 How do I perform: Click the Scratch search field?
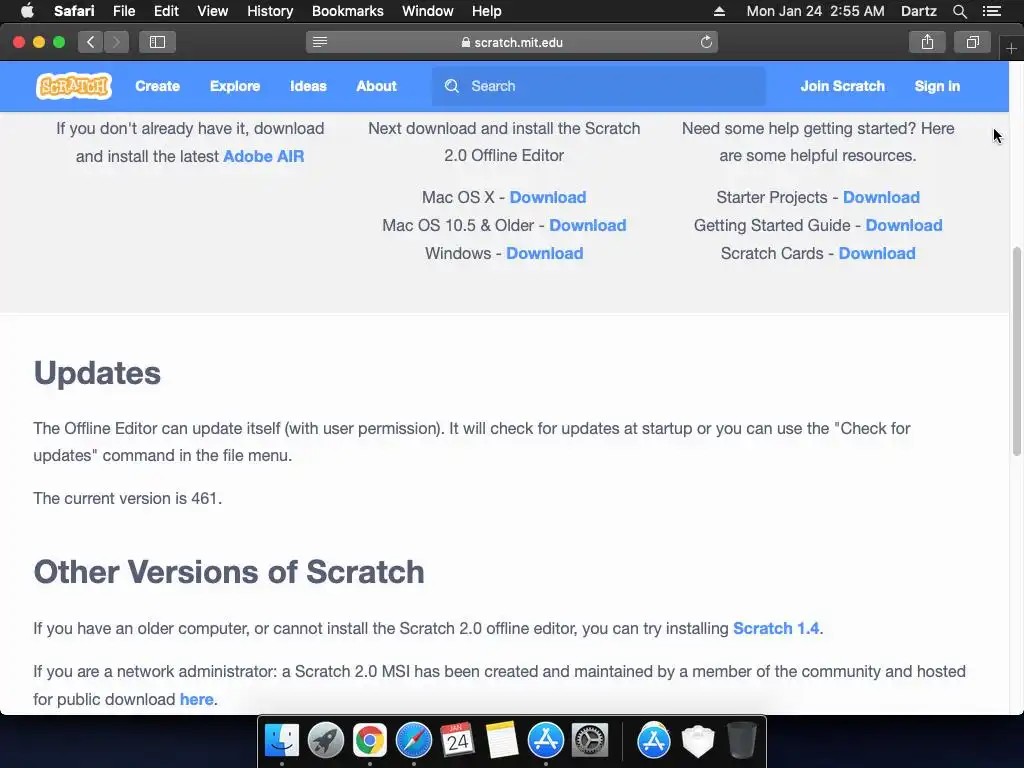click(x=598, y=86)
